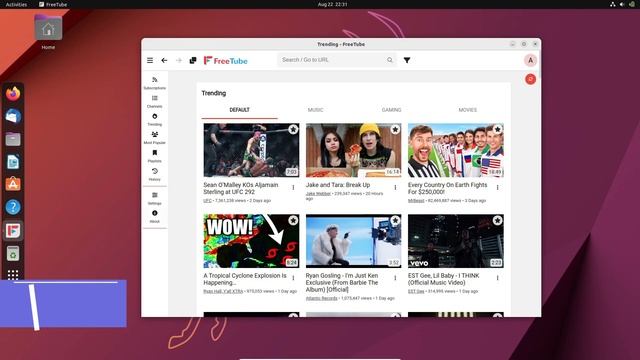Screen dimensions: 640x360
Task: Open title "A Tropical Cyclone Explosion Is Happening..."
Action: click(245, 279)
